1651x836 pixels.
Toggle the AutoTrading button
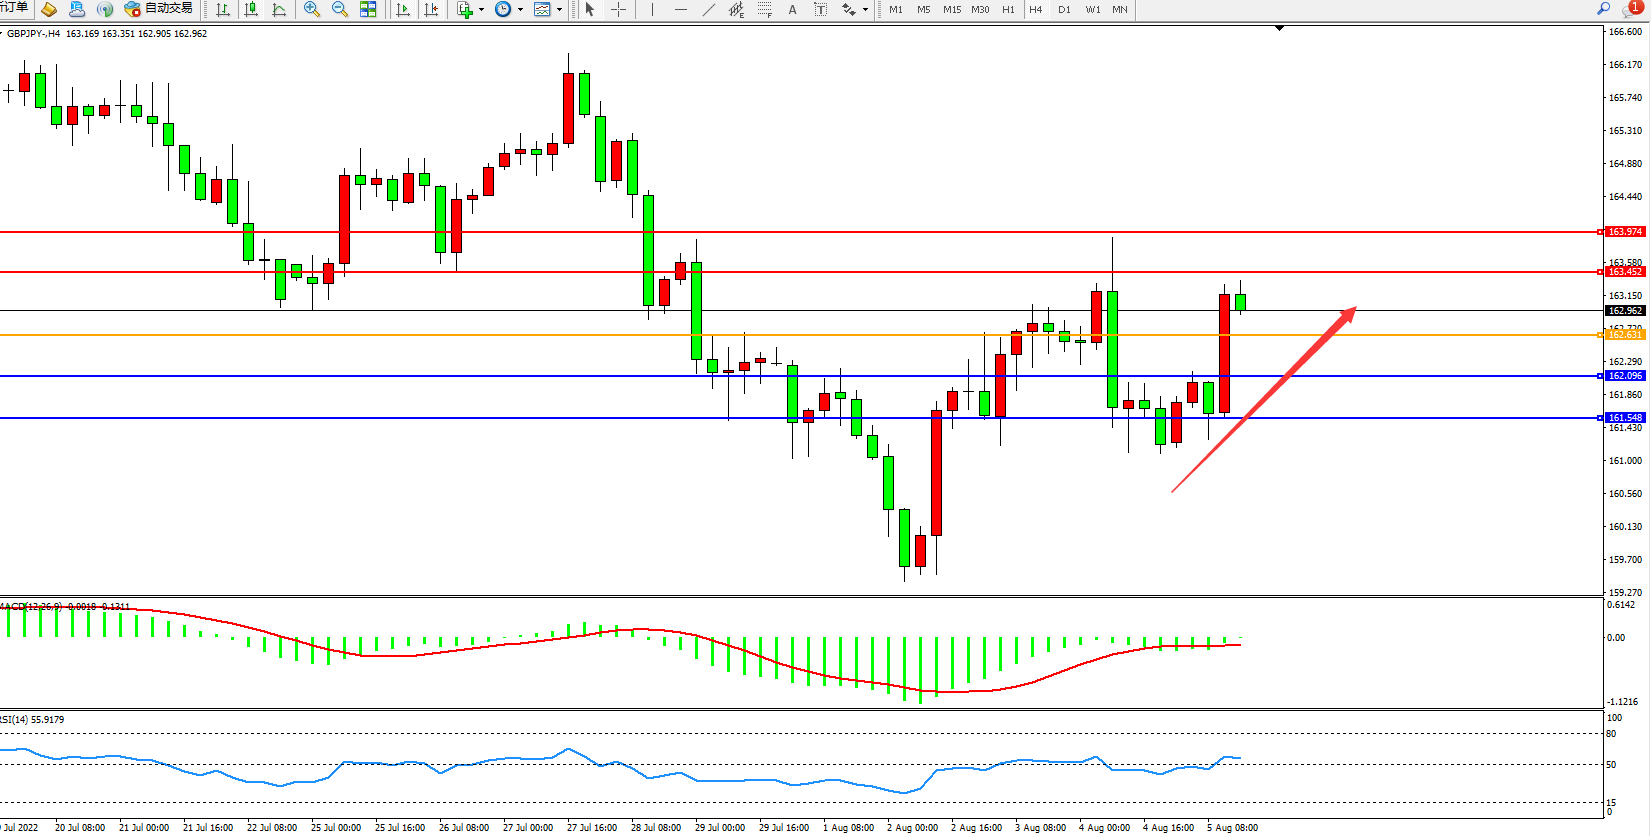[x=158, y=9]
